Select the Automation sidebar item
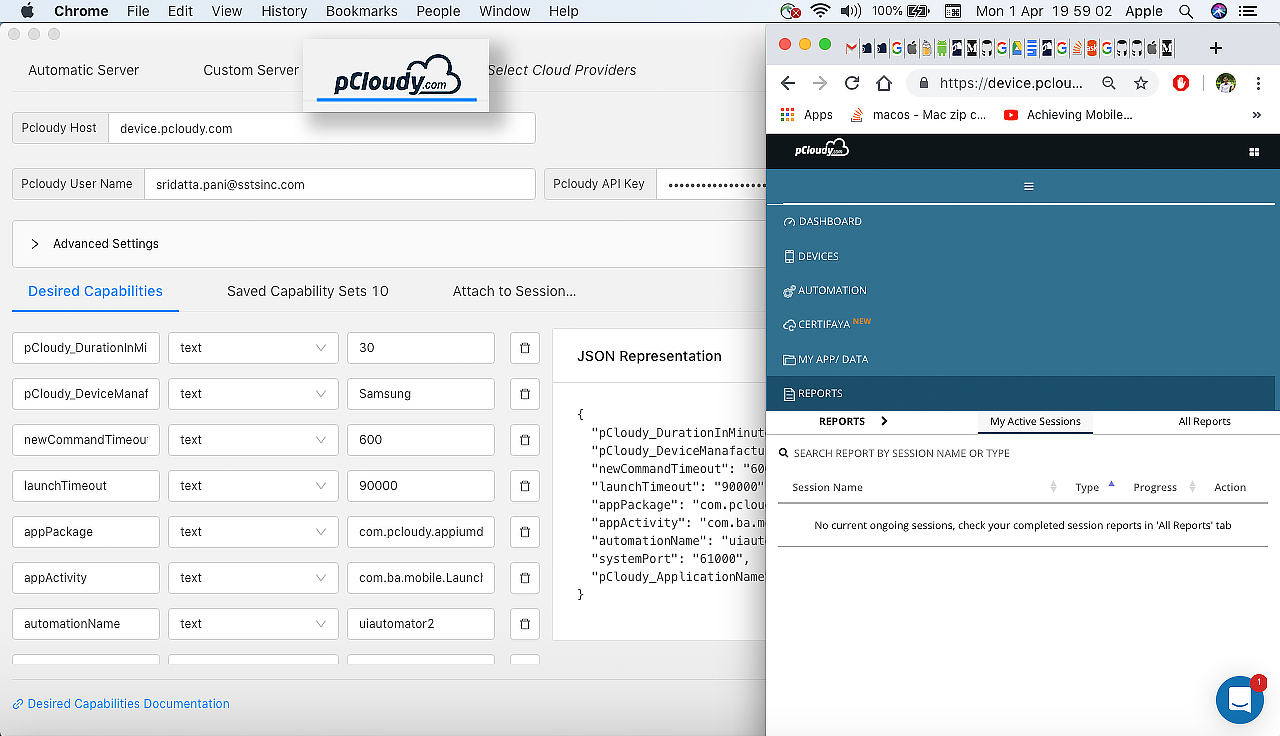The width and height of the screenshot is (1280, 736). click(x=831, y=290)
